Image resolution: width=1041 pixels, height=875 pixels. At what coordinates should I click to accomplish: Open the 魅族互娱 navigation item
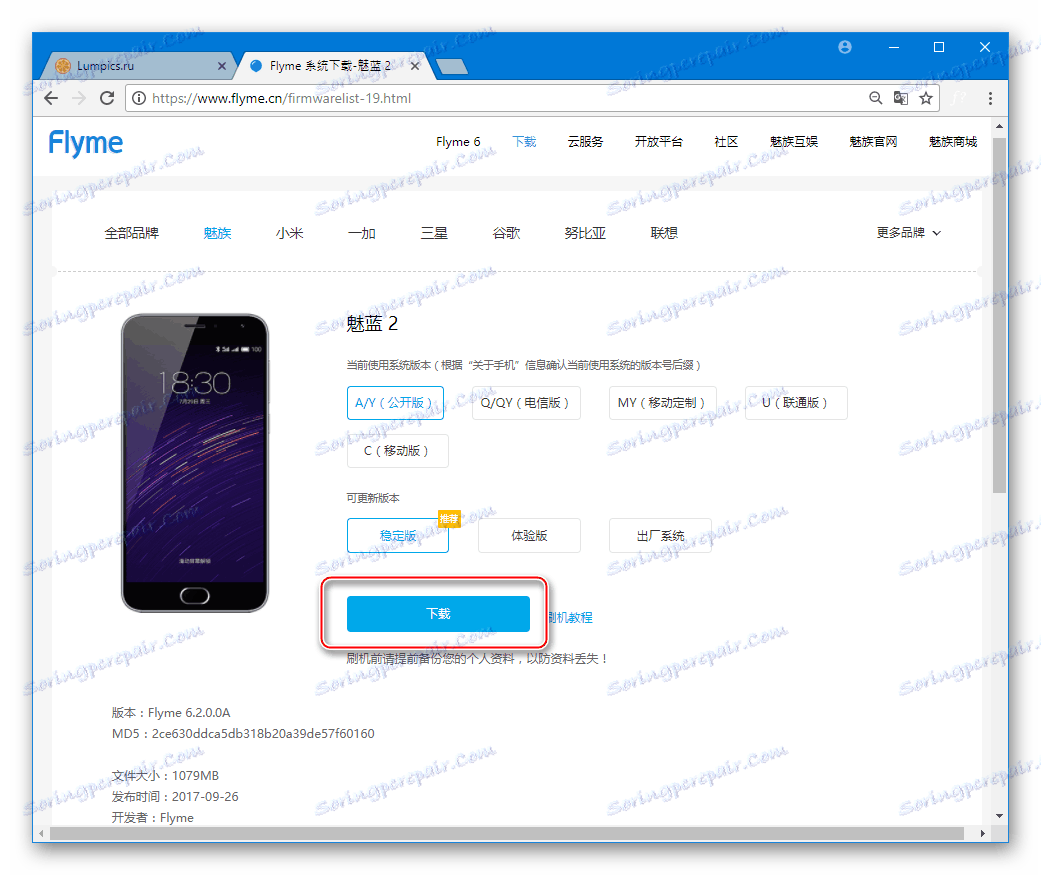(x=793, y=141)
